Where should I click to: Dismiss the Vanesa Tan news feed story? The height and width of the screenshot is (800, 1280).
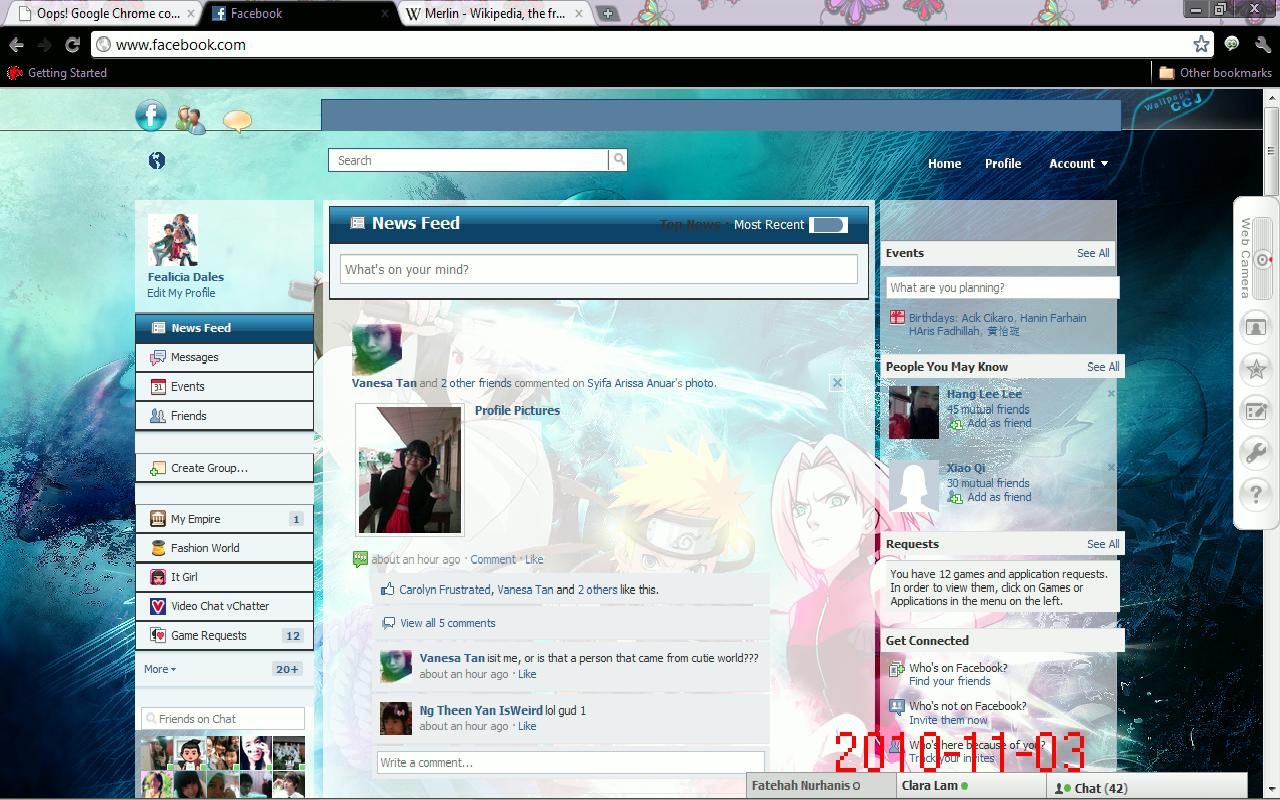tap(837, 383)
